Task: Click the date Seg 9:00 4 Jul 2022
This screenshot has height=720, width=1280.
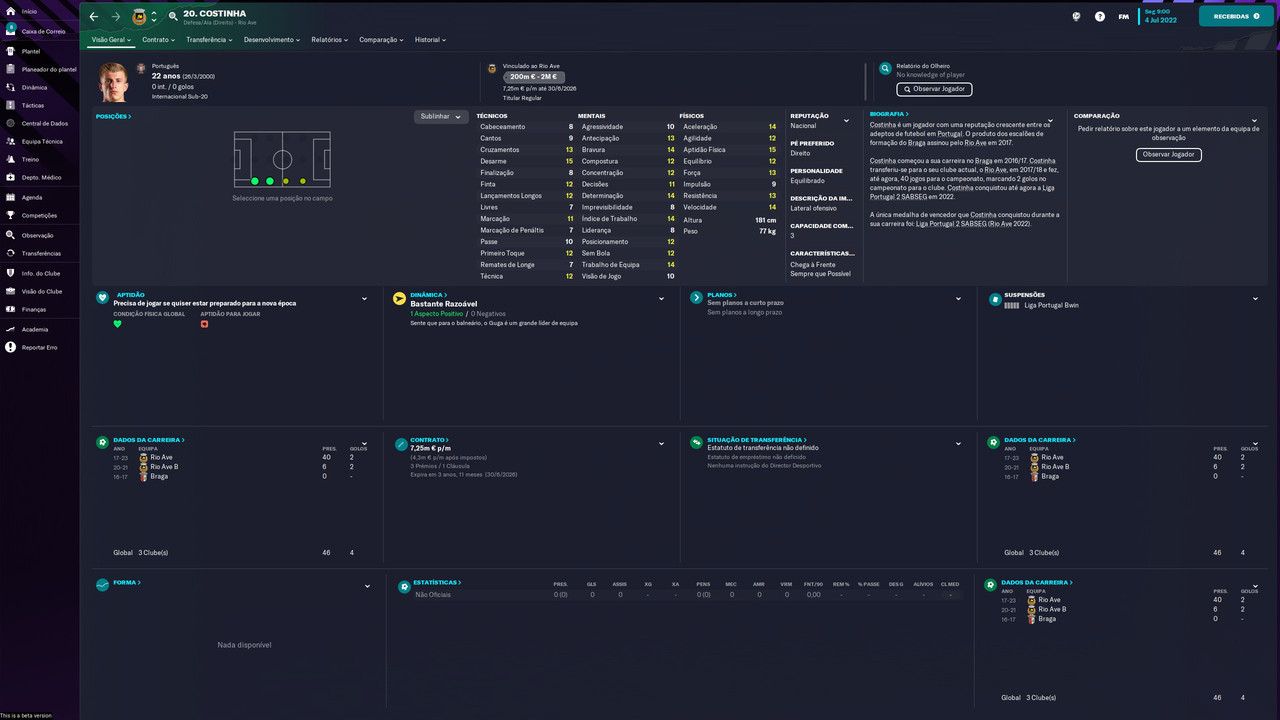Action: point(1161,16)
